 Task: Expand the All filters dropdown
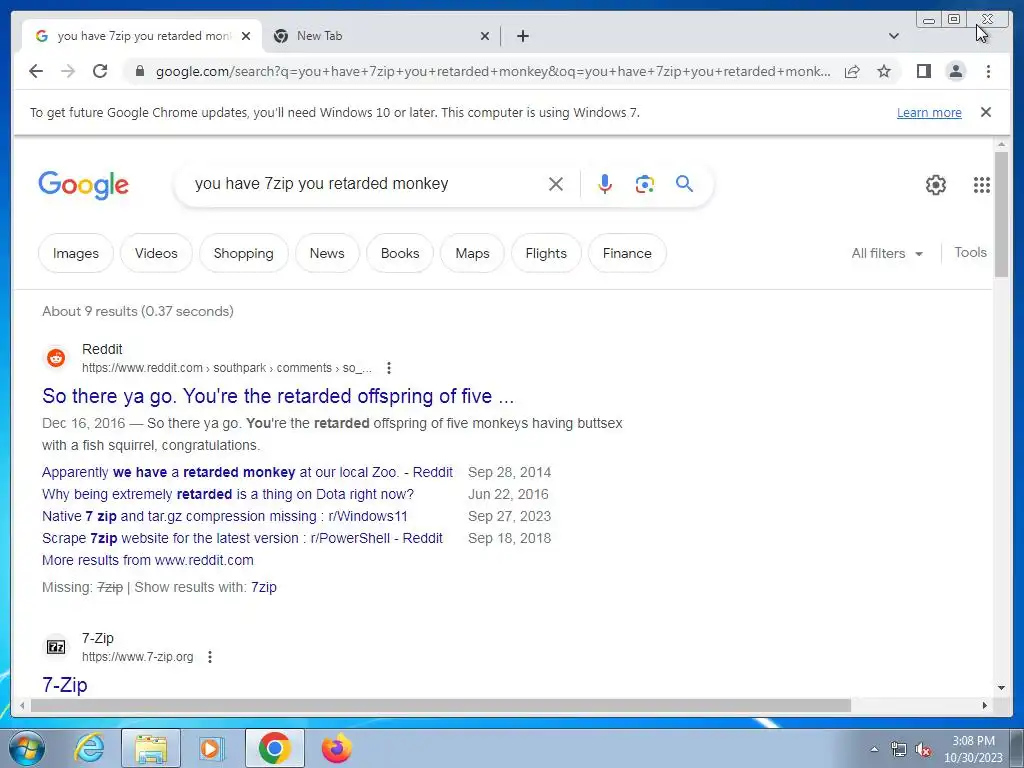click(887, 253)
